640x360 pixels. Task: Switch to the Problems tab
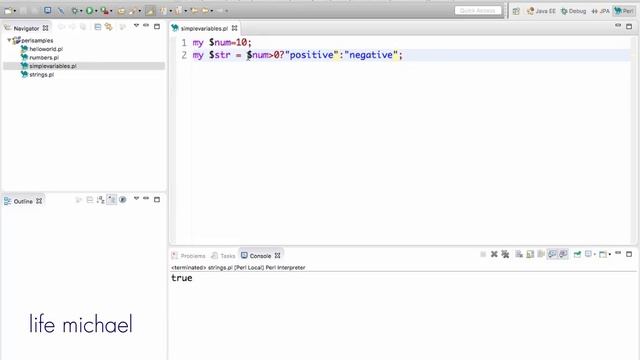189,256
